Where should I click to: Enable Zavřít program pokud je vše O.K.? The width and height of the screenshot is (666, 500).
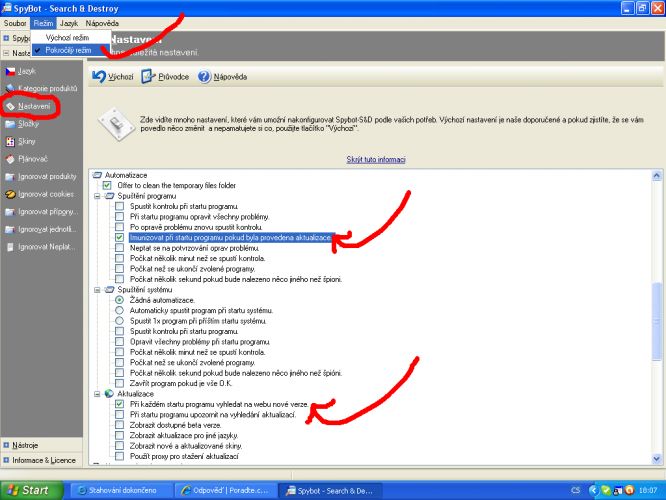[119, 383]
